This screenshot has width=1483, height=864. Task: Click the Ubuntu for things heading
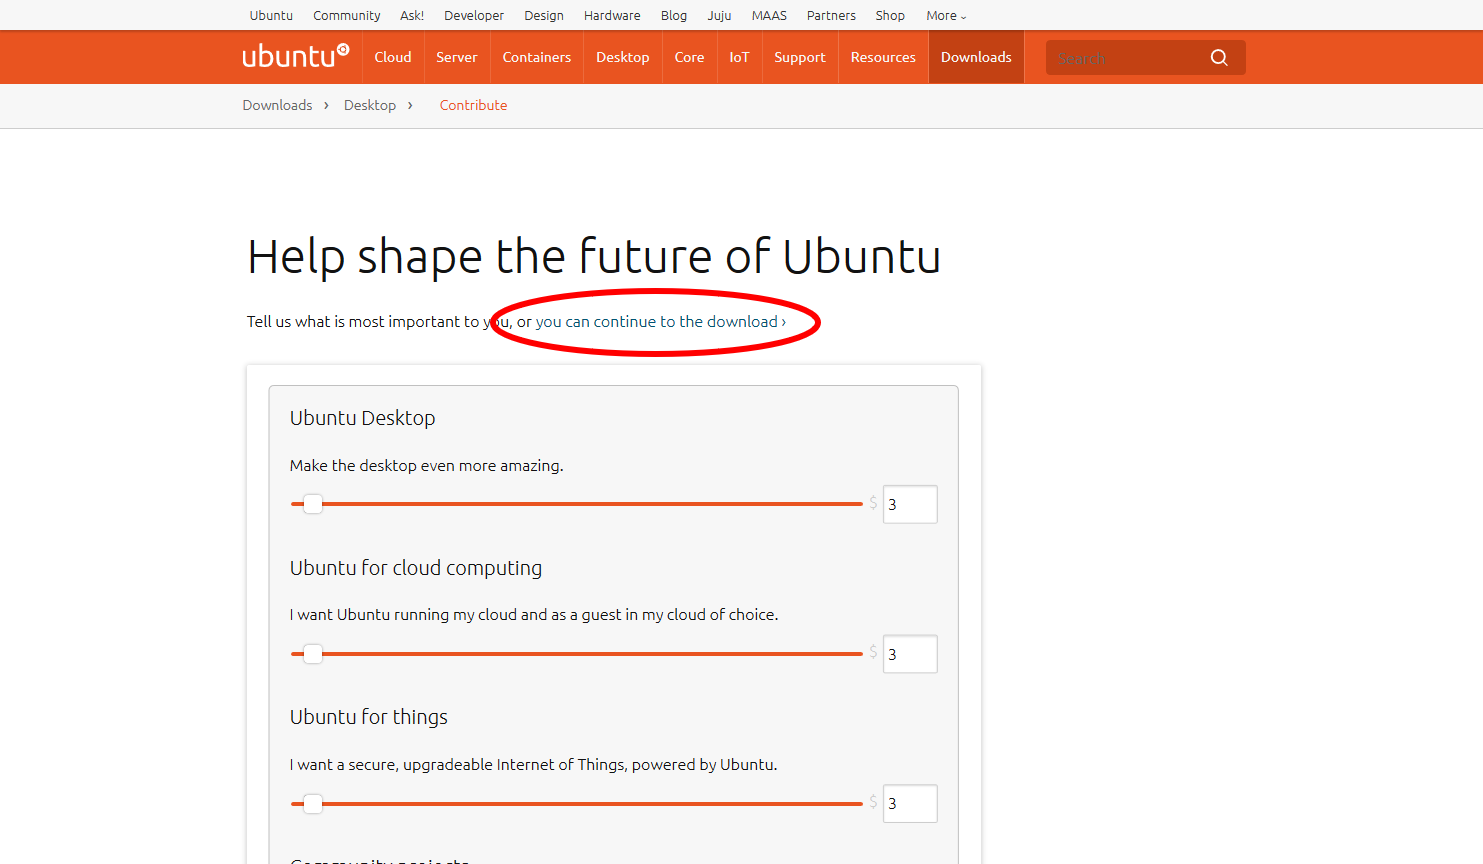pyautogui.click(x=369, y=717)
